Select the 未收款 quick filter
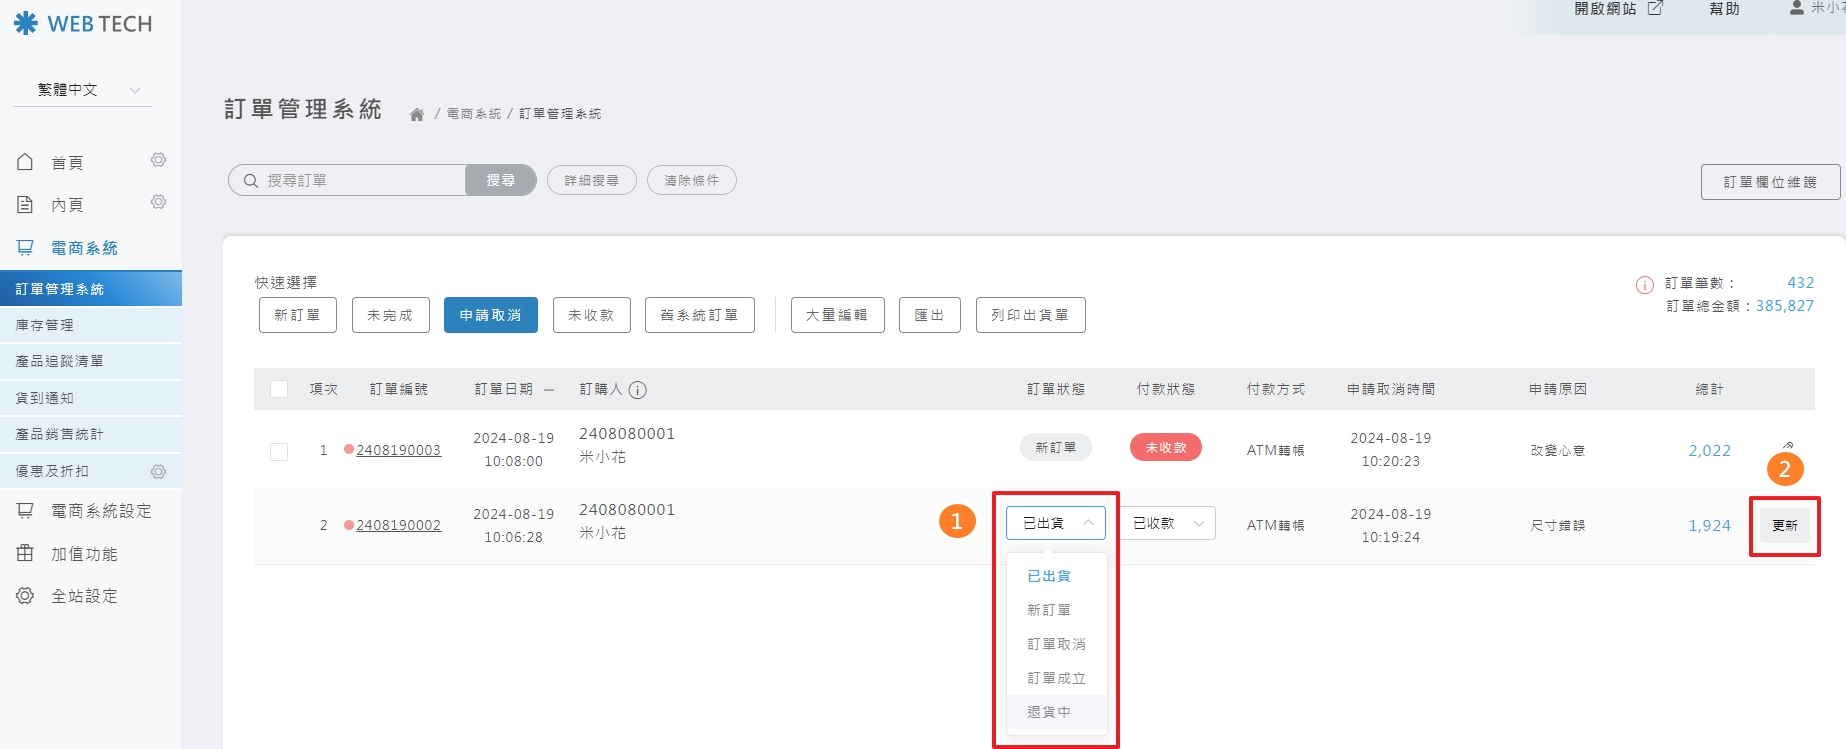 pyautogui.click(x=591, y=315)
